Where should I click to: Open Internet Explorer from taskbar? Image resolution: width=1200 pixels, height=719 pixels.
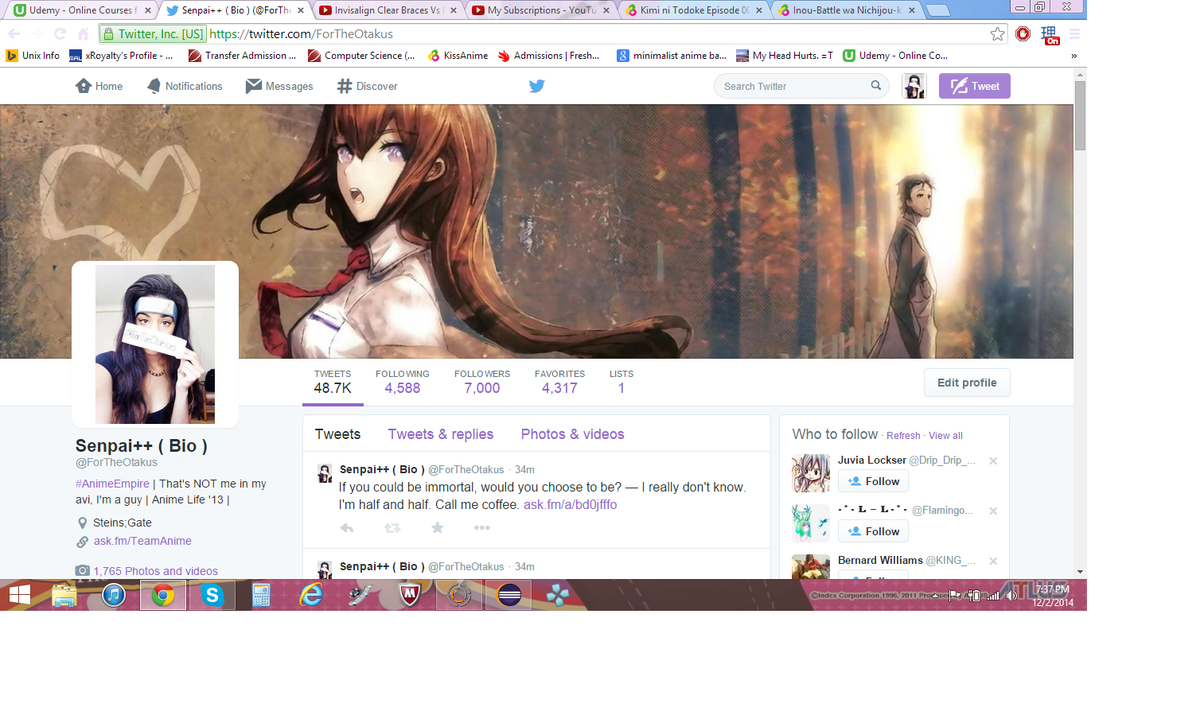pos(311,596)
